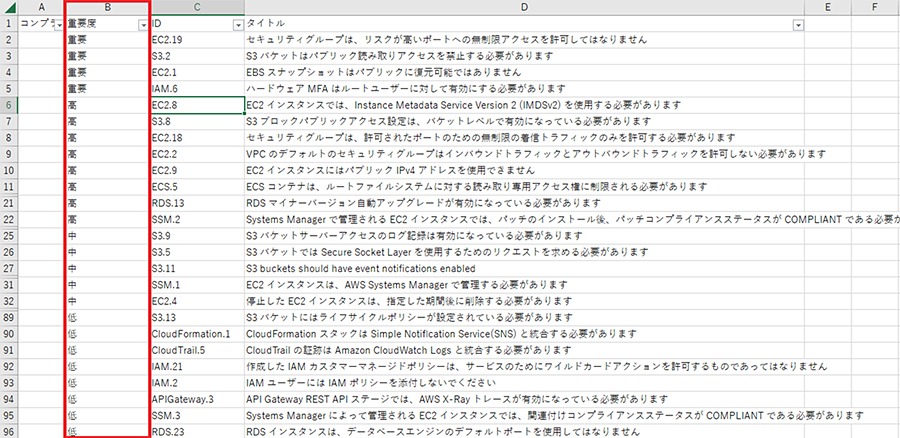Screen dimensions: 900x438
Task: Click title cell mentioning Secure Socket Layer
Action: point(524,251)
